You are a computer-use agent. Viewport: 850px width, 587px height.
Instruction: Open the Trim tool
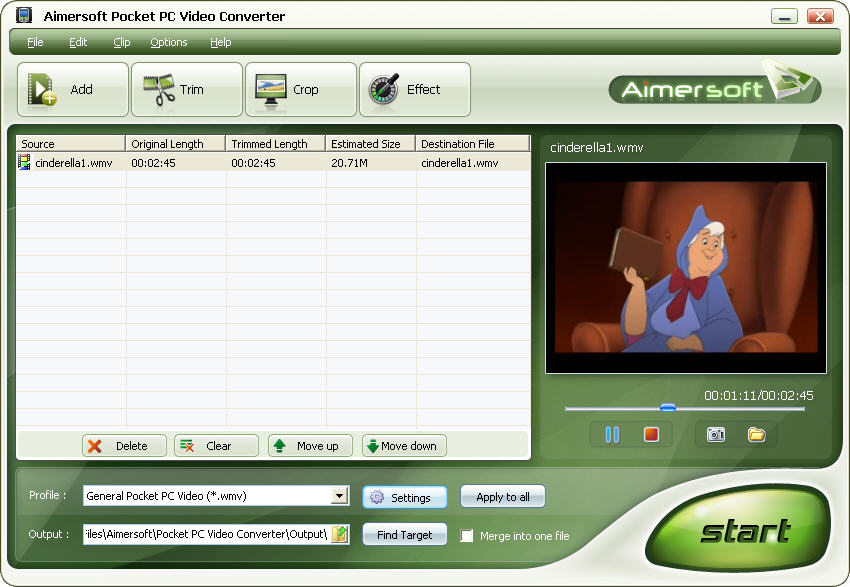click(186, 89)
